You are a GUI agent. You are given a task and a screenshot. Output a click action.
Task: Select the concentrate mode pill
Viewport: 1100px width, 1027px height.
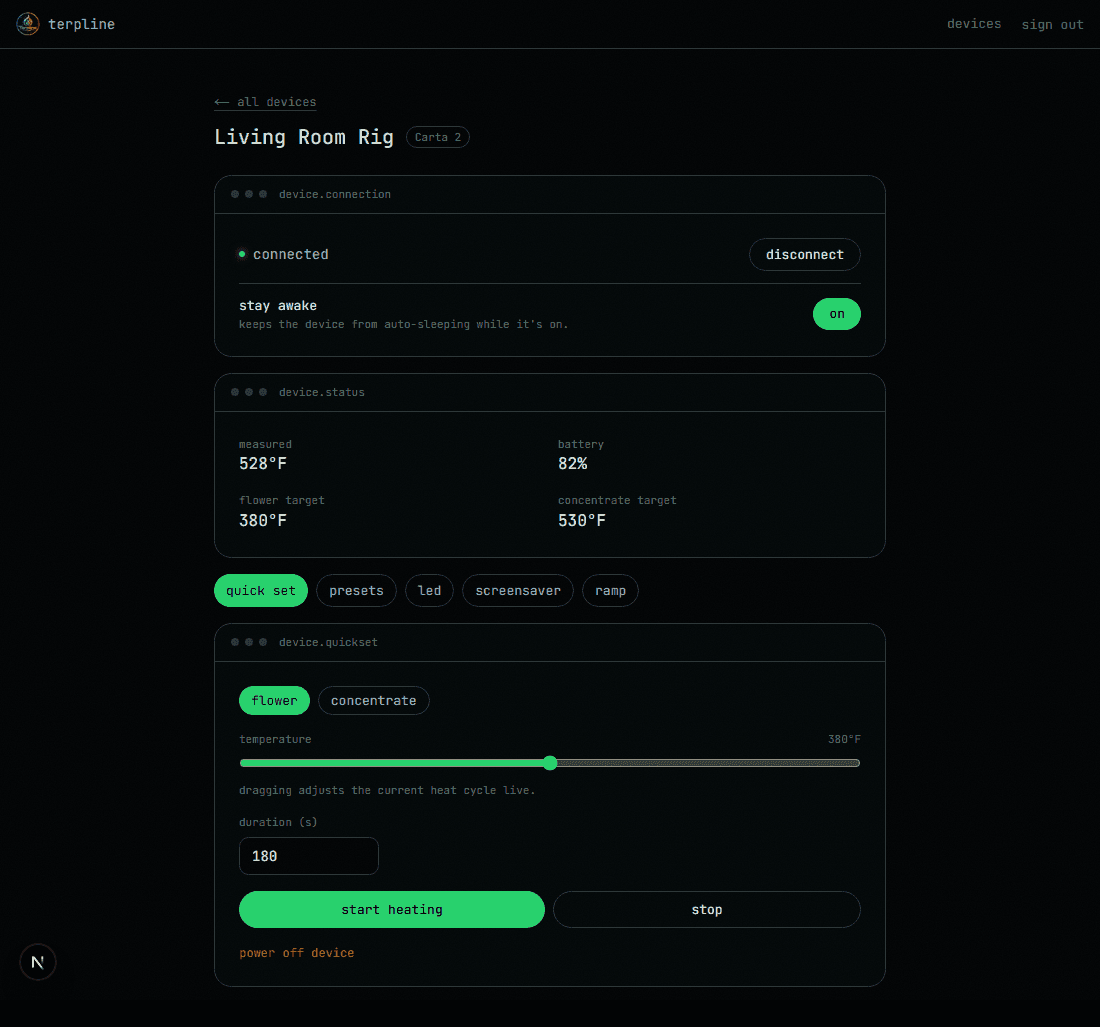point(374,700)
